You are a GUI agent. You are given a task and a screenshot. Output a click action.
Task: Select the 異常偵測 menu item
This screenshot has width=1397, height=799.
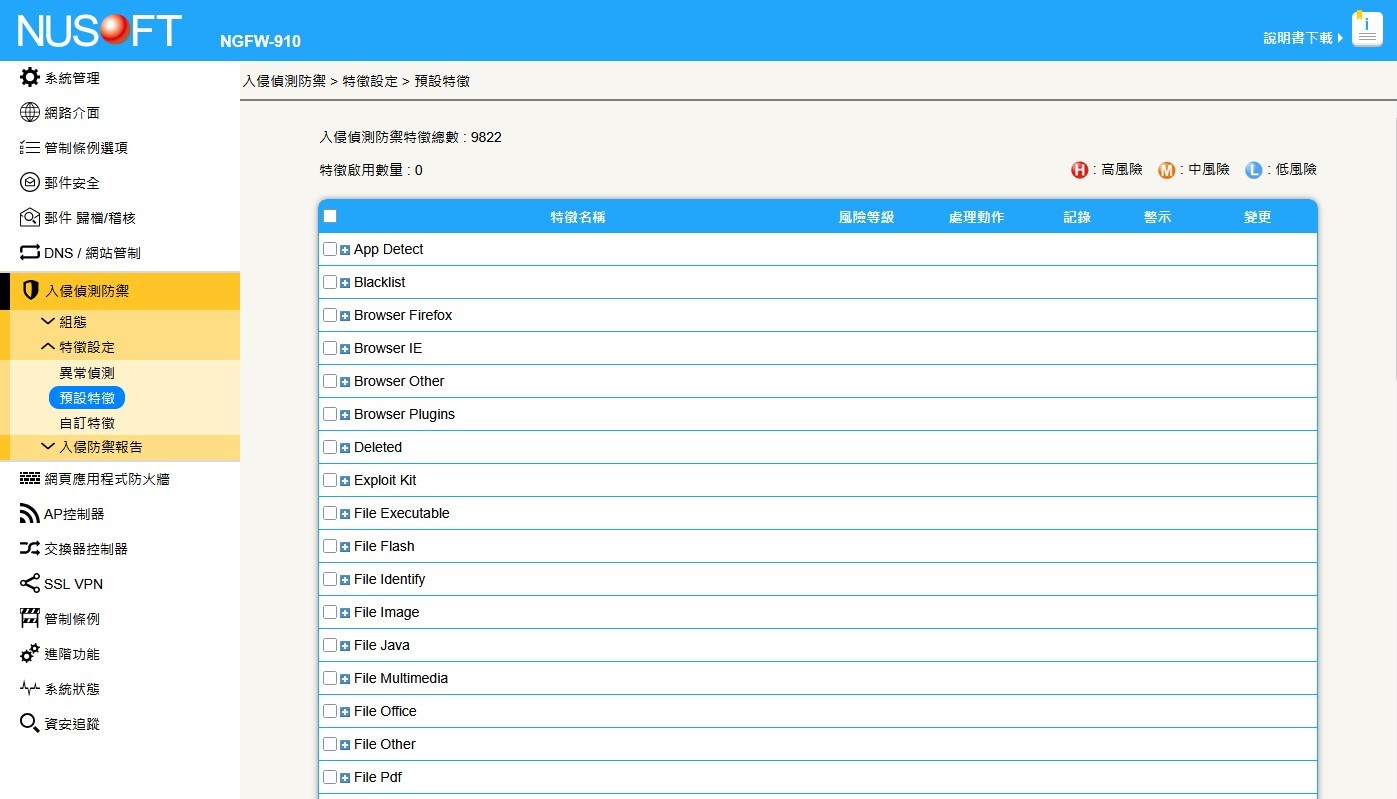pos(87,373)
